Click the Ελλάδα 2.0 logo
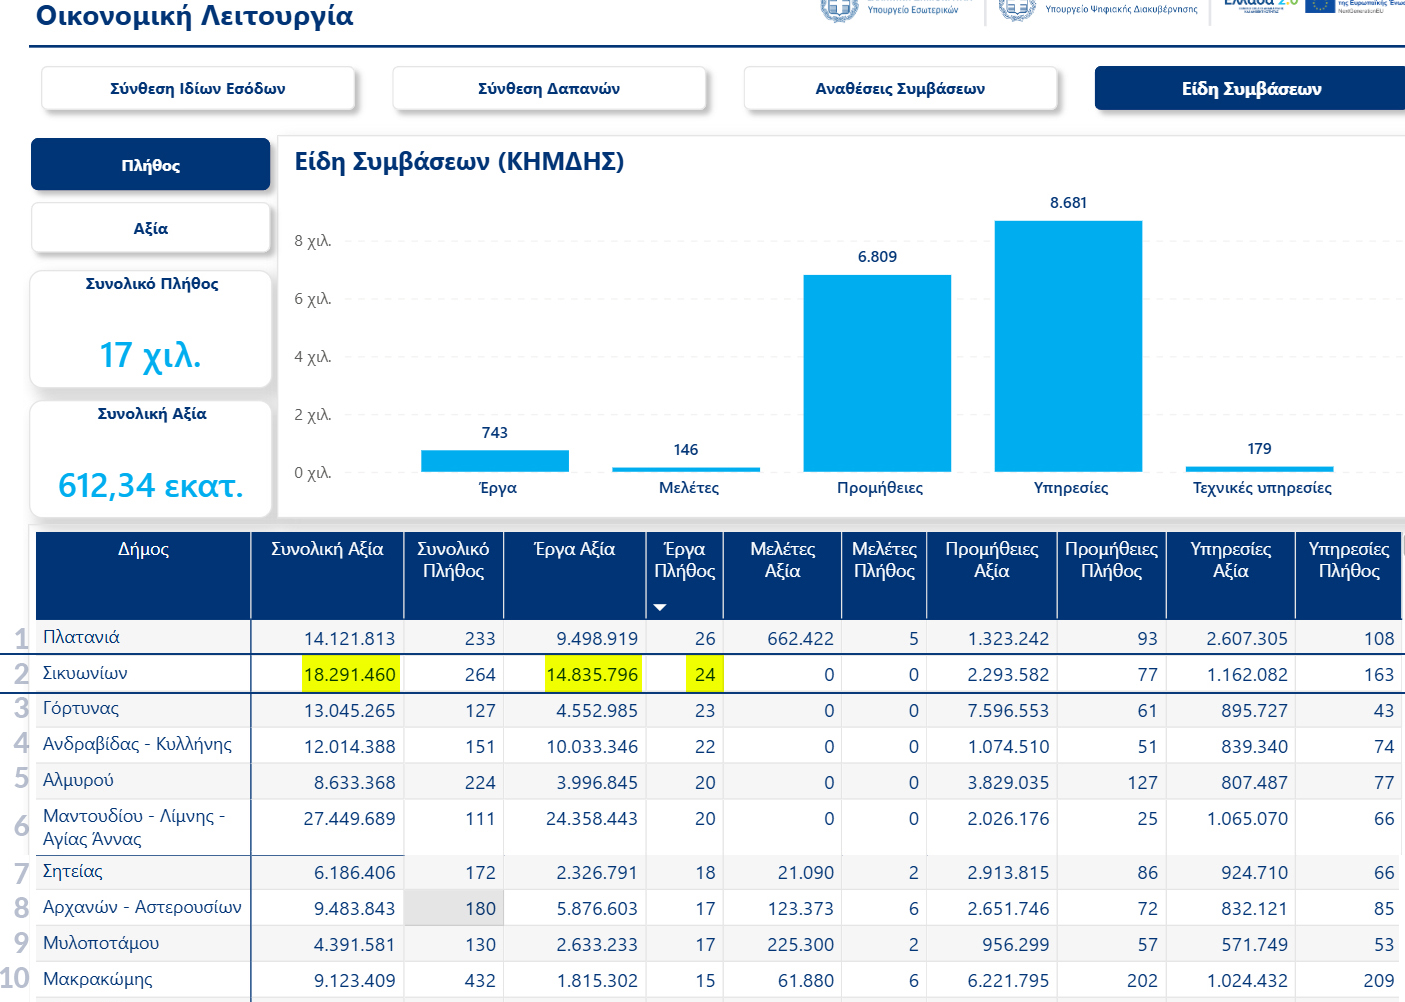Screen dimensions: 1405x1002 click(x=1260, y=5)
